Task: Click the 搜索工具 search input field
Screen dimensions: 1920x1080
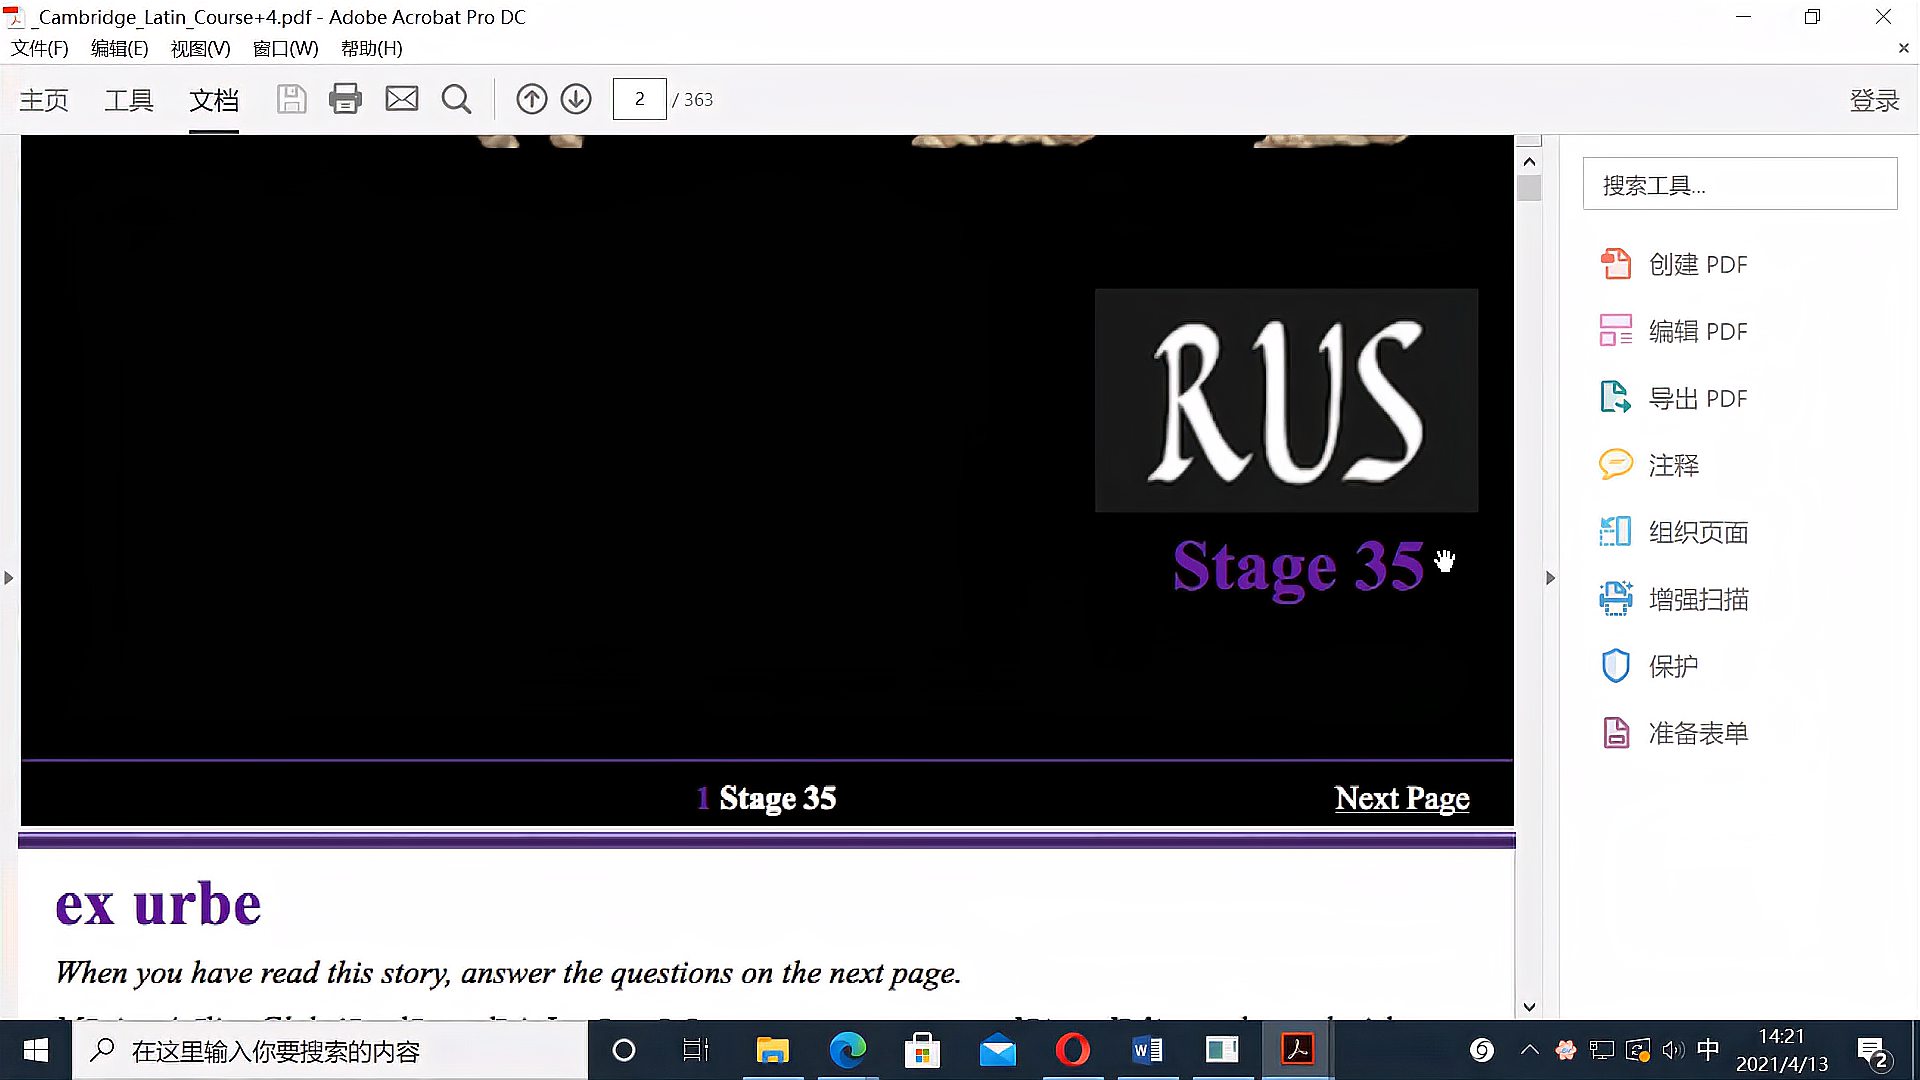Action: coord(1739,185)
